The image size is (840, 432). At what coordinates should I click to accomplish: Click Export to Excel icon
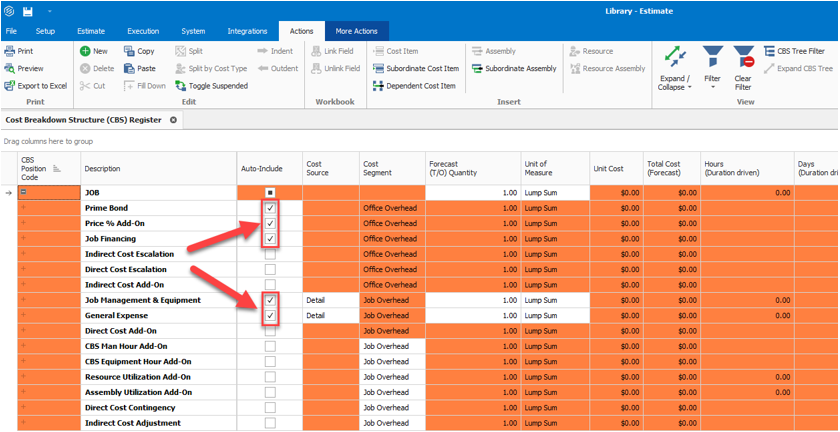point(9,86)
